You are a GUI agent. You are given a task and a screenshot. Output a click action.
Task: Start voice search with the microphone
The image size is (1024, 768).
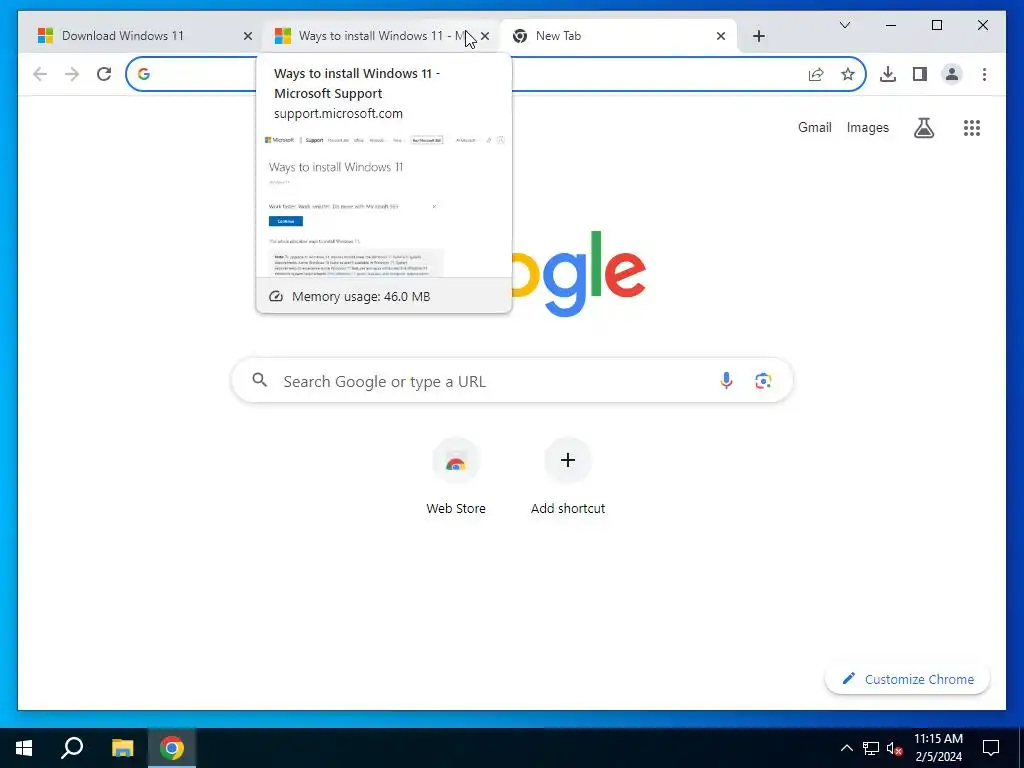tap(726, 380)
